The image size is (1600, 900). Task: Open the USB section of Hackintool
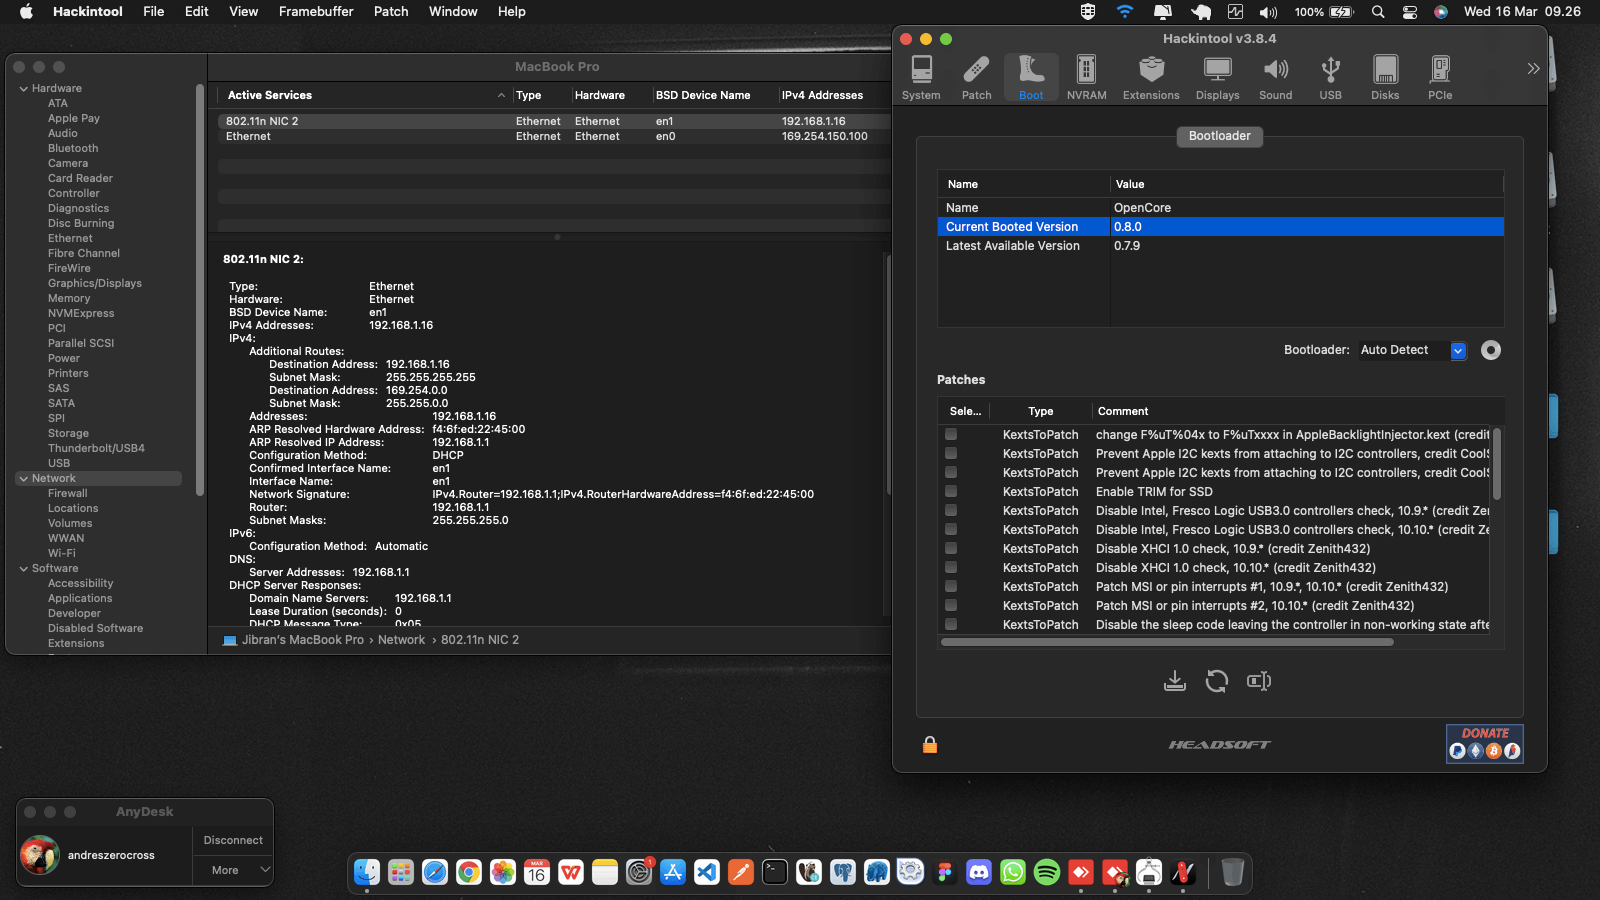point(1330,75)
